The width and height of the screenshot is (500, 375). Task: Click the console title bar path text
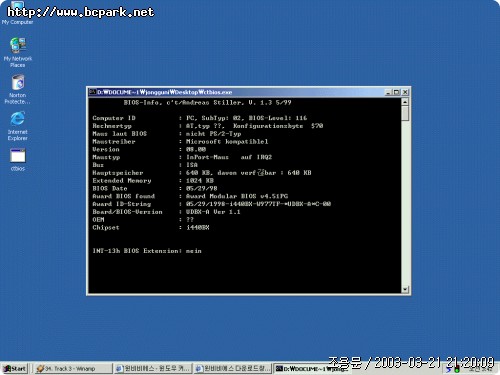click(165, 92)
